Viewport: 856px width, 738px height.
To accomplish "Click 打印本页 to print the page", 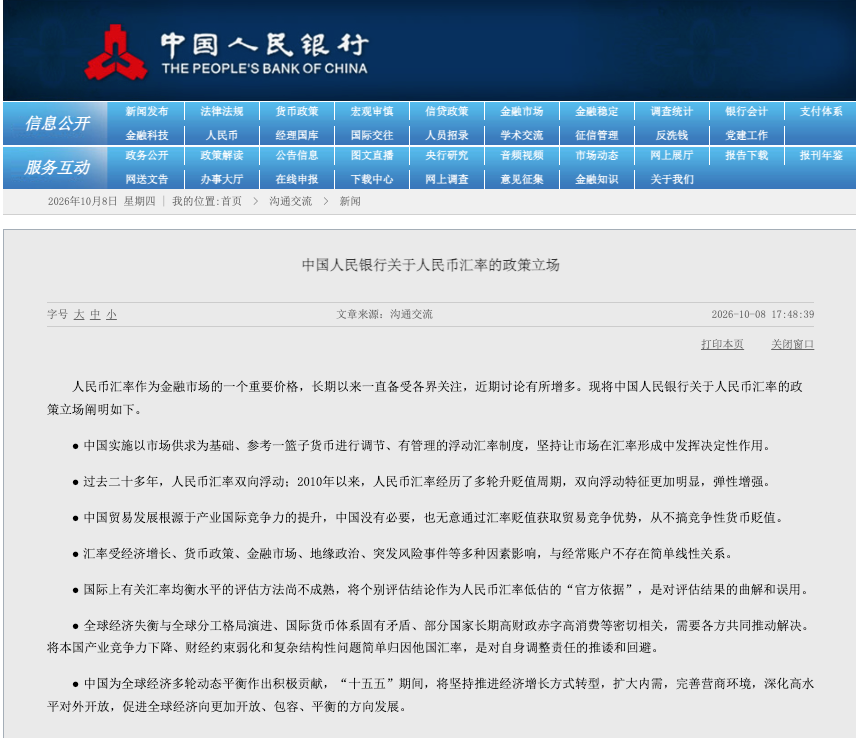I will (722, 344).
